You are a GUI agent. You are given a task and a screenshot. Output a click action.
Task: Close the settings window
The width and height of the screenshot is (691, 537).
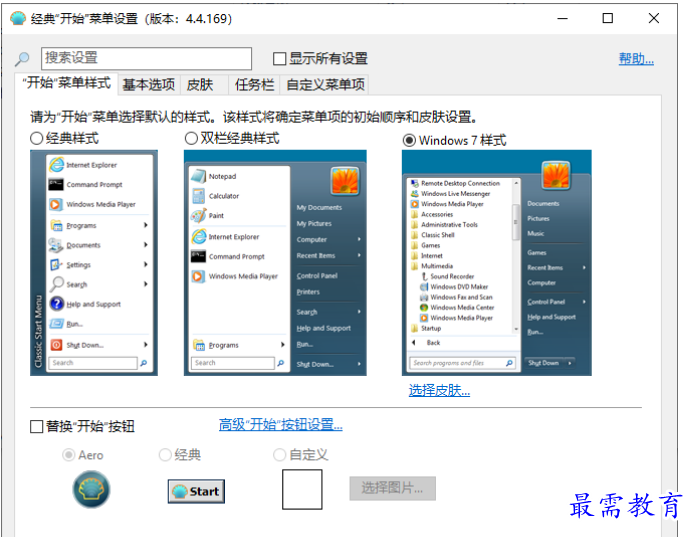click(654, 19)
